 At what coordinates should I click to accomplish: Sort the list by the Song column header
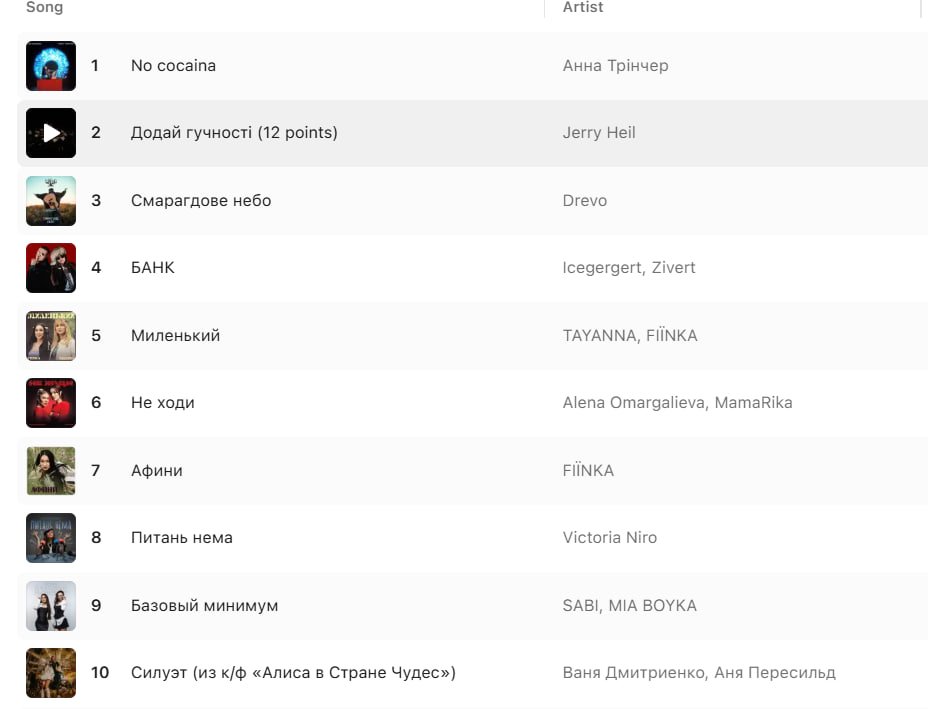point(44,7)
